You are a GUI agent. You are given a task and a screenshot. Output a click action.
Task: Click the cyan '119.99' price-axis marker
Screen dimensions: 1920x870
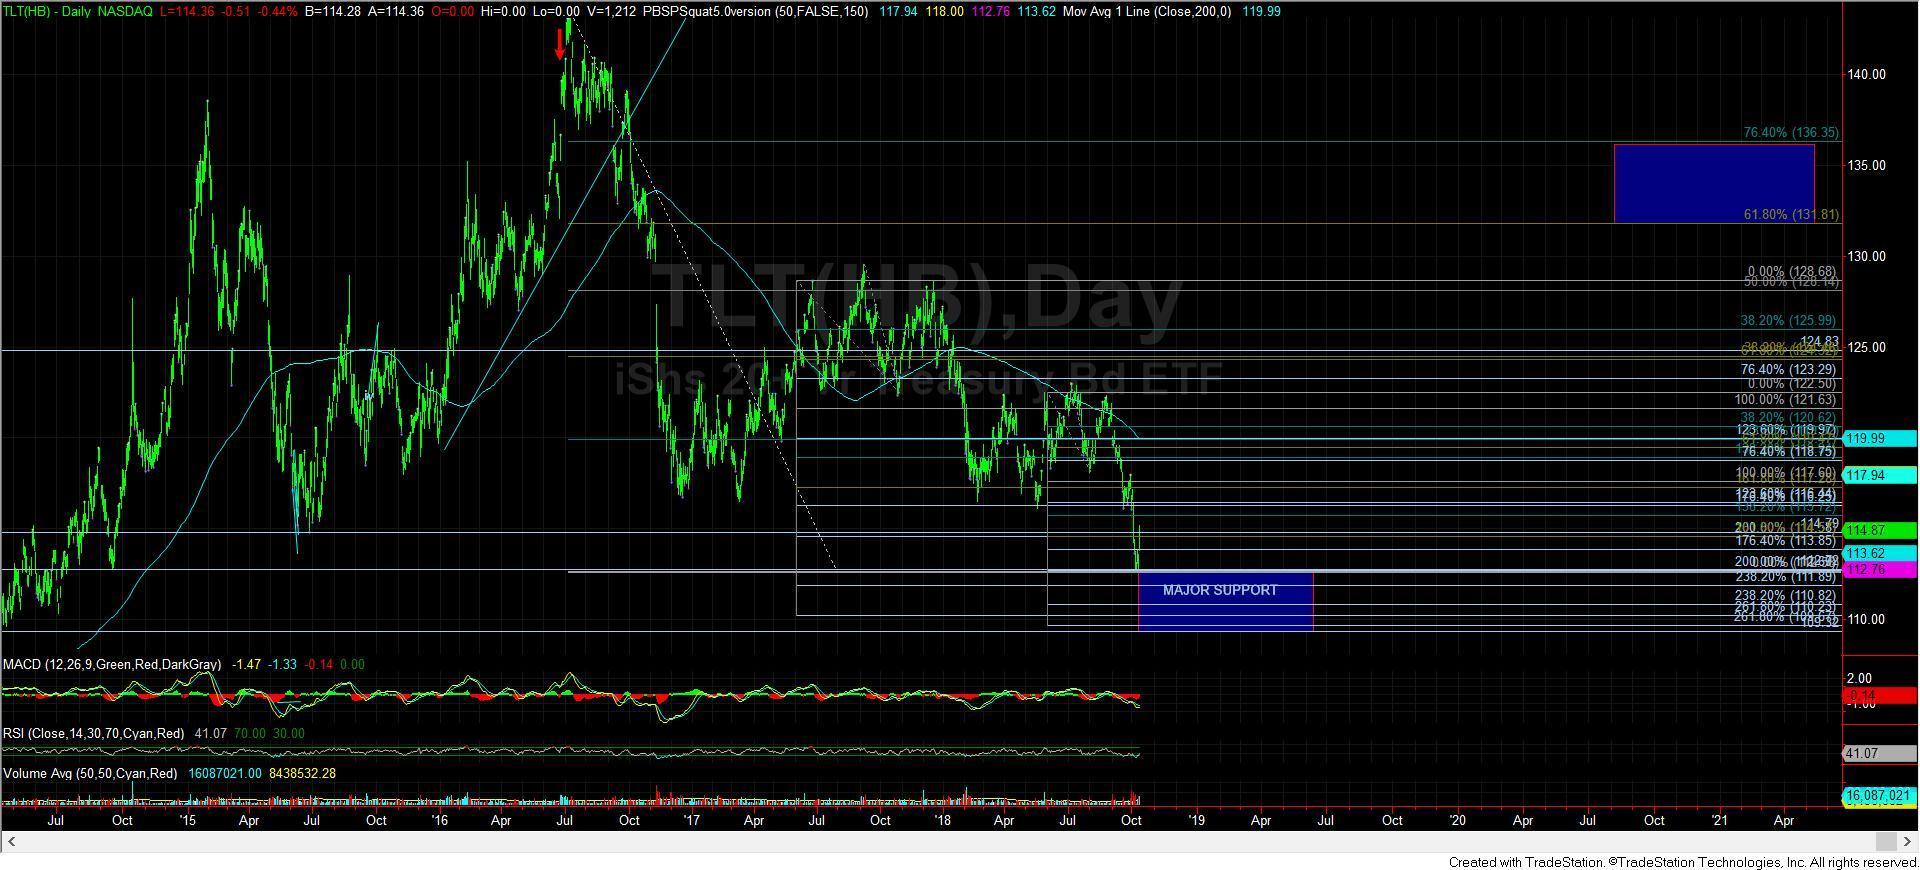(x=1880, y=439)
